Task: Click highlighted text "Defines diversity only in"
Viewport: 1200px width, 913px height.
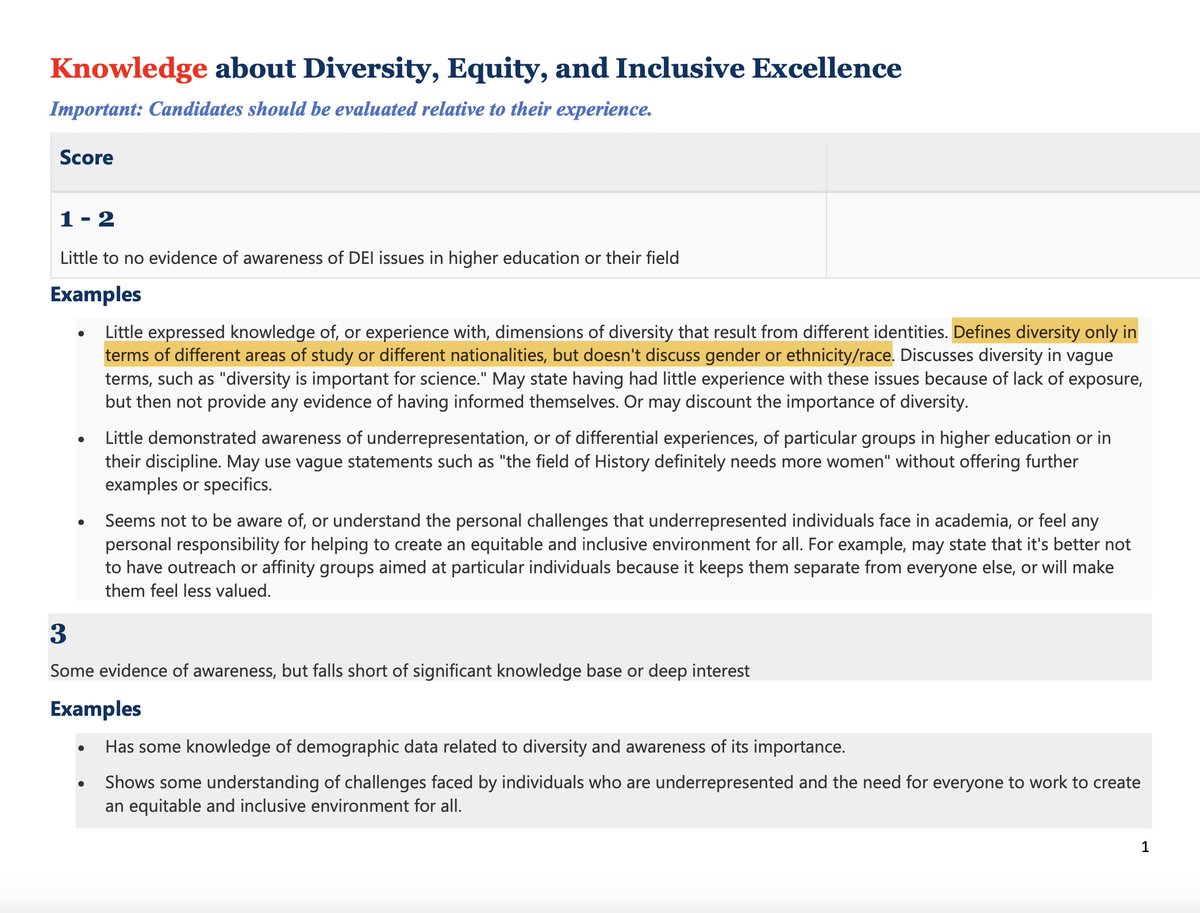Action: click(x=1045, y=331)
